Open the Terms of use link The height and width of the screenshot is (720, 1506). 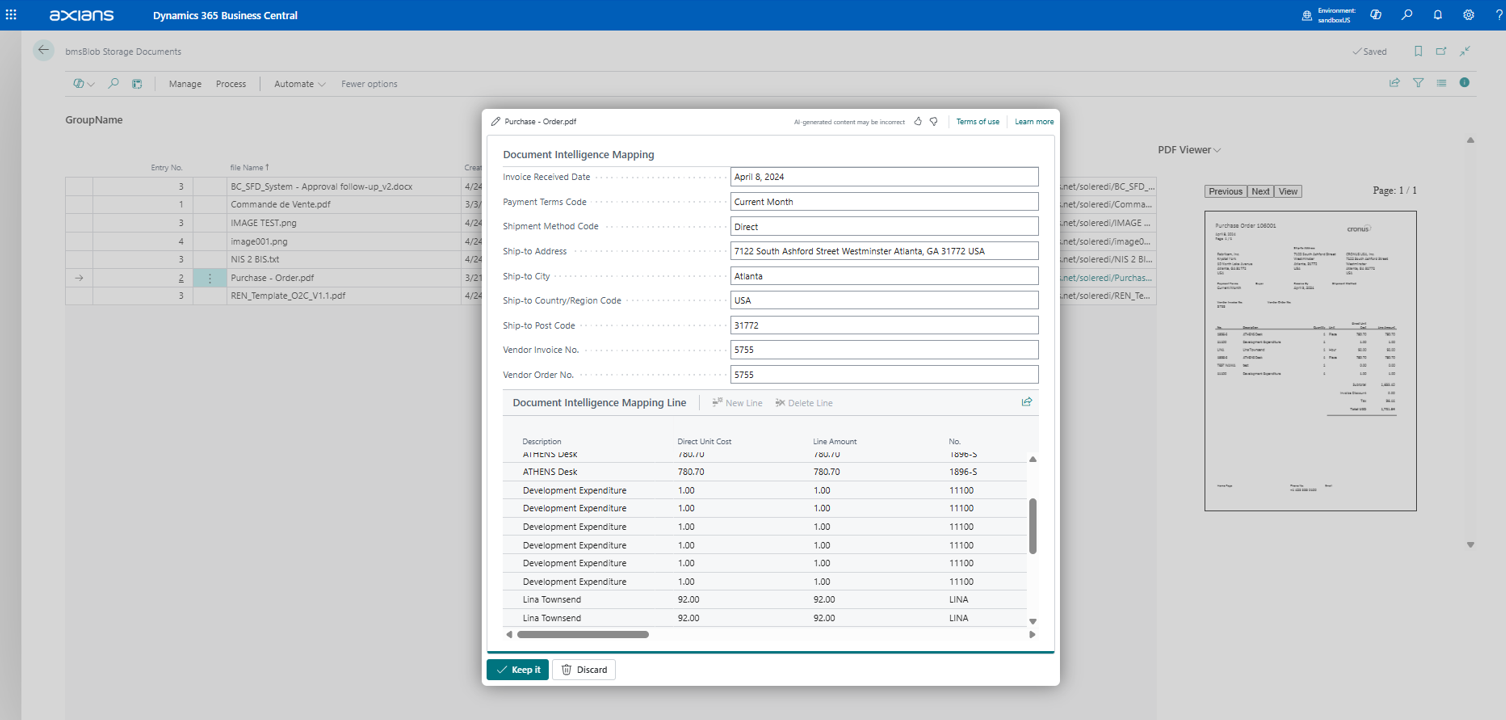(x=977, y=122)
